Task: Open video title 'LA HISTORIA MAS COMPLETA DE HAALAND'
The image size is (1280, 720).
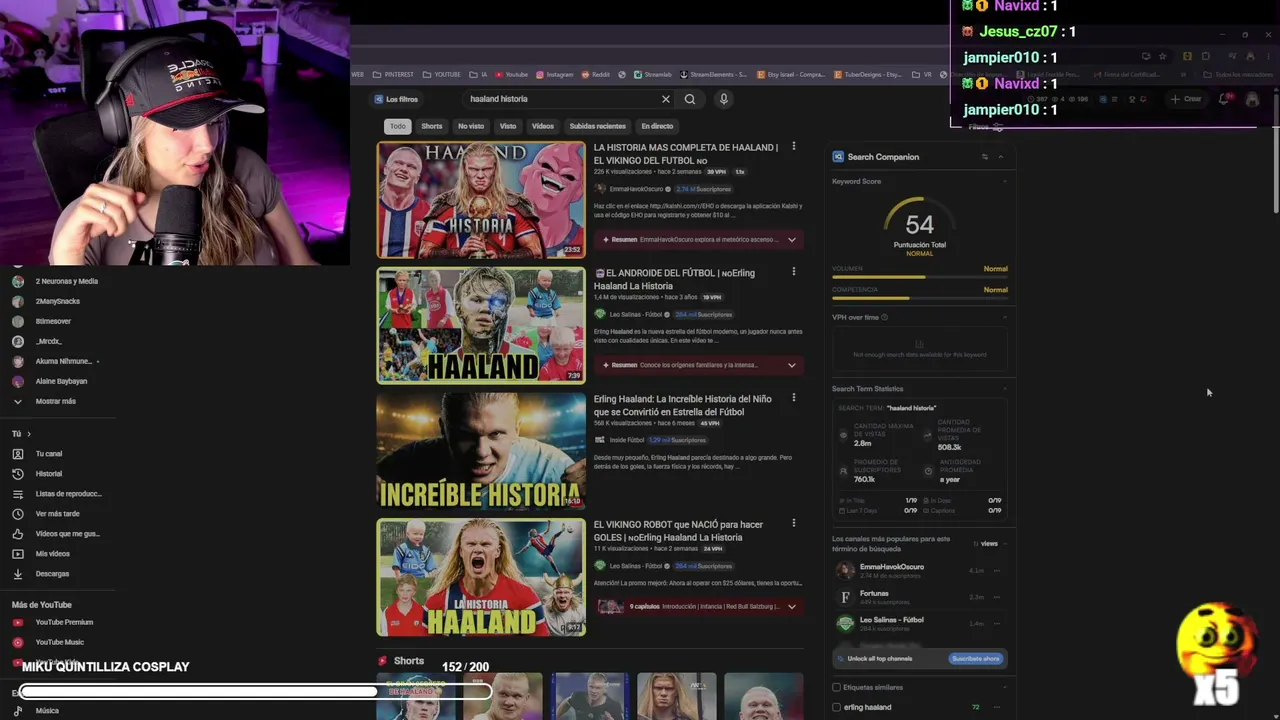Action: click(686, 154)
